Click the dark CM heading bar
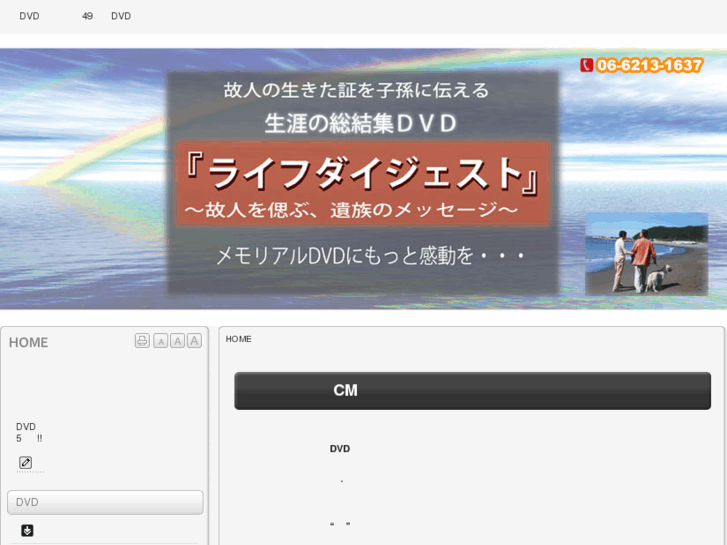Viewport: 727px width, 545px height. 472,391
